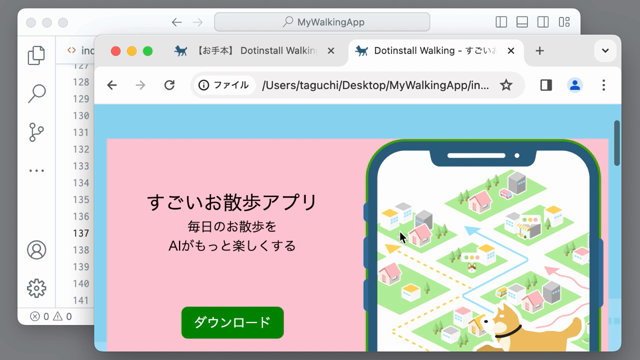
Task: Go forward in VS Code title bar
Action: click(x=198, y=22)
